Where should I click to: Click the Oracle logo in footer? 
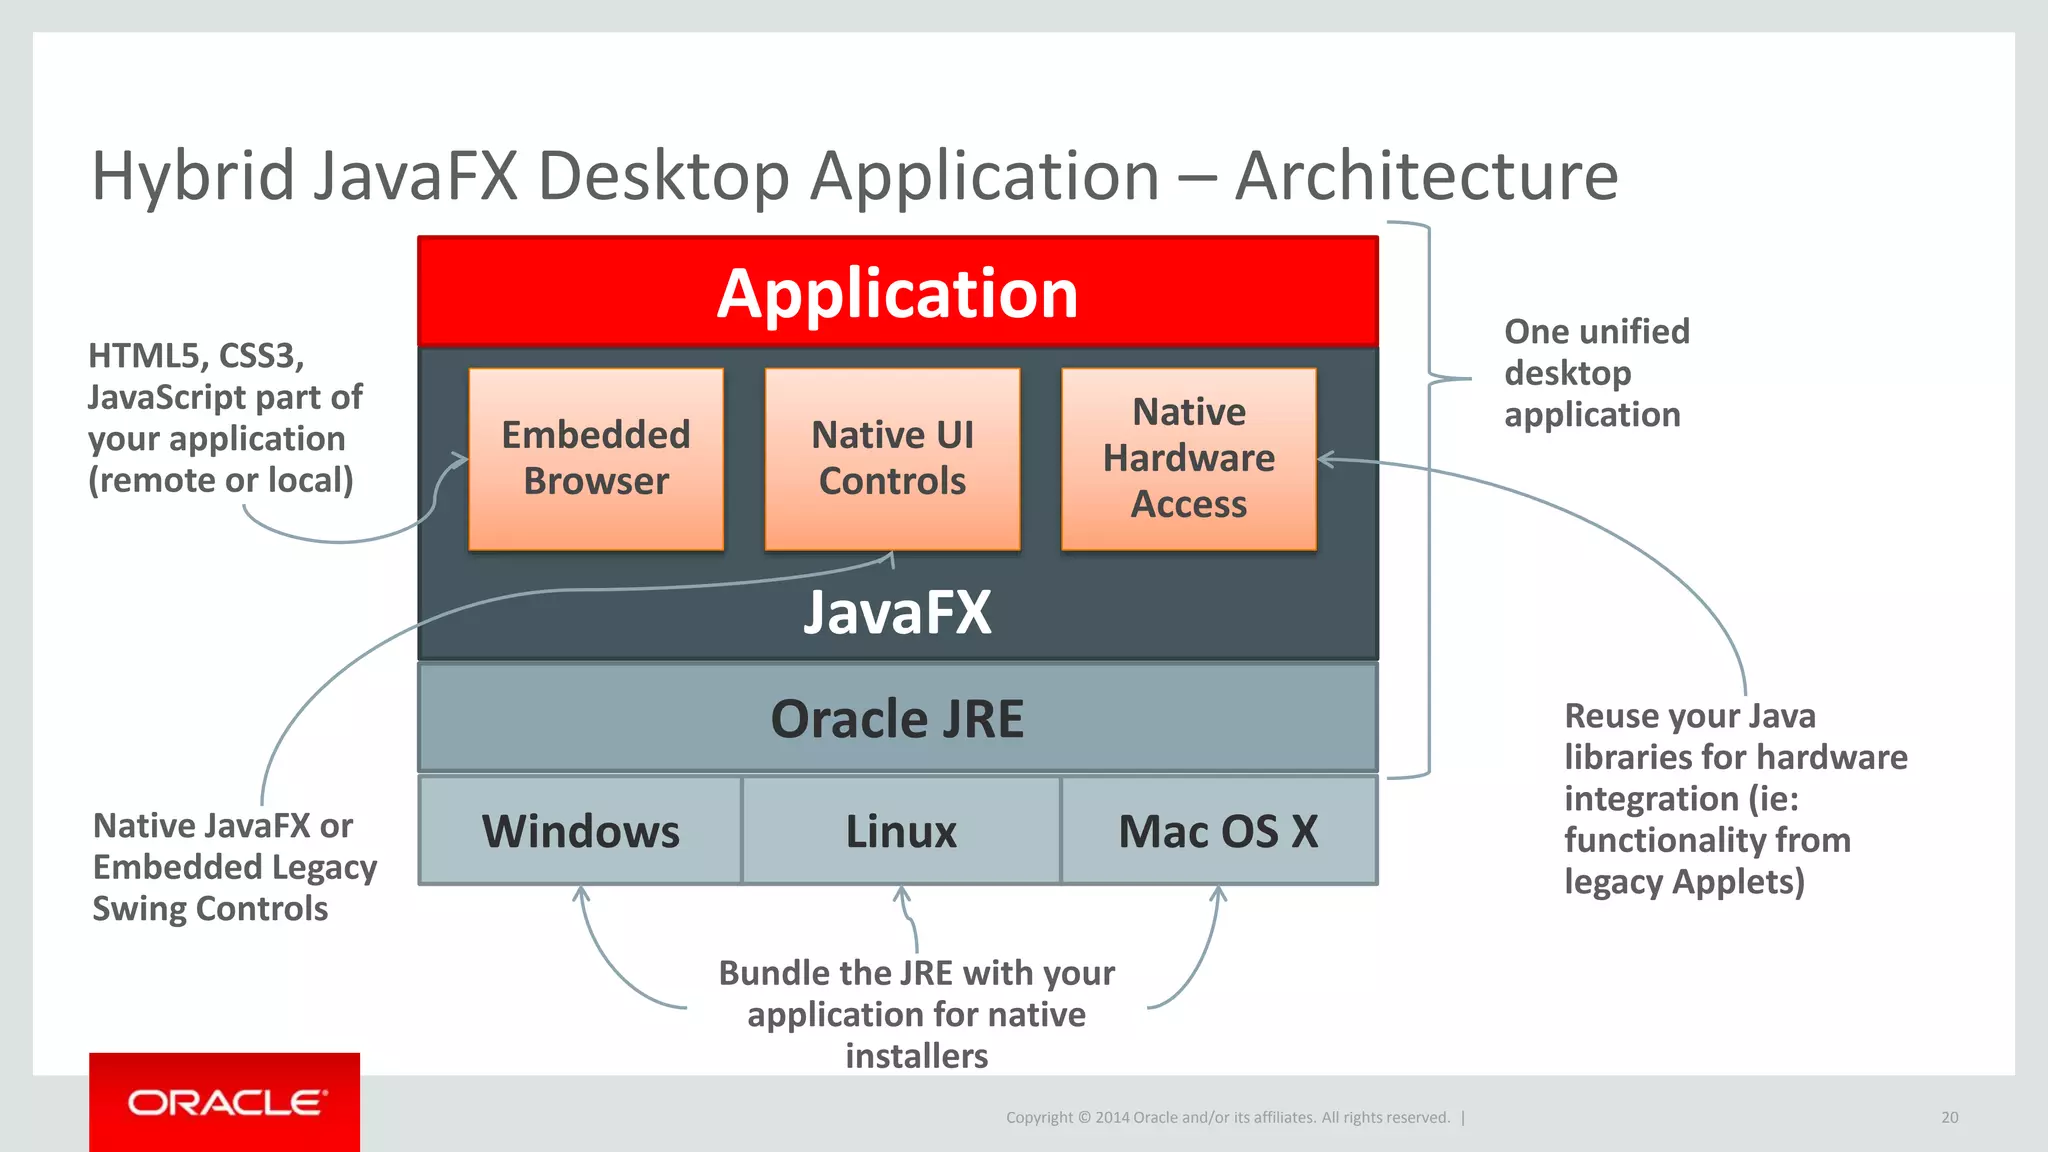tap(225, 1102)
